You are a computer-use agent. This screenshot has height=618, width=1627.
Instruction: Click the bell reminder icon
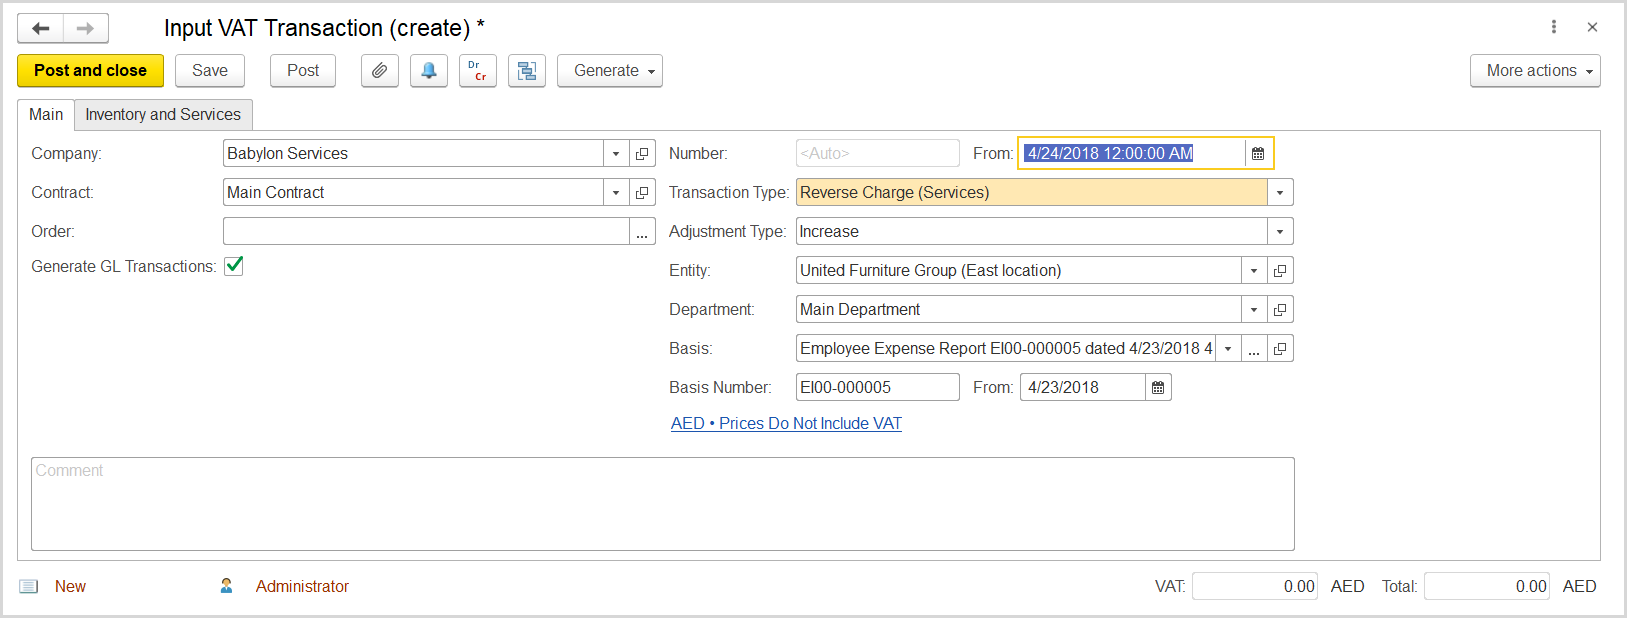pos(429,71)
